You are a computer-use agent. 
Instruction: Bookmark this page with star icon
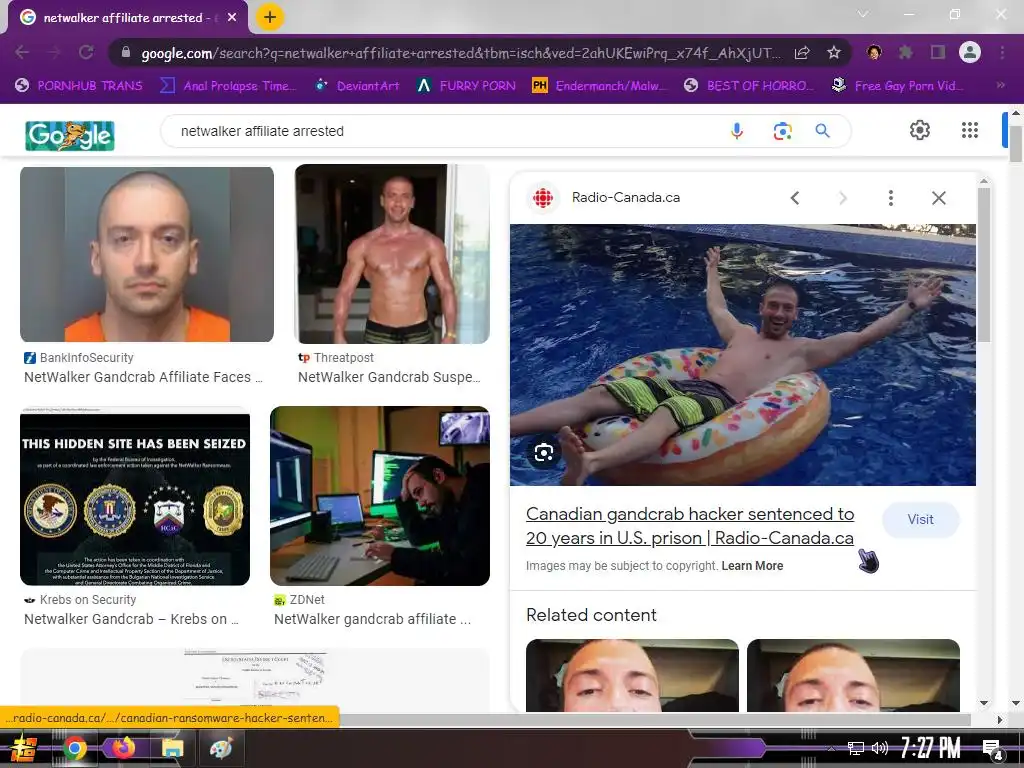834,52
